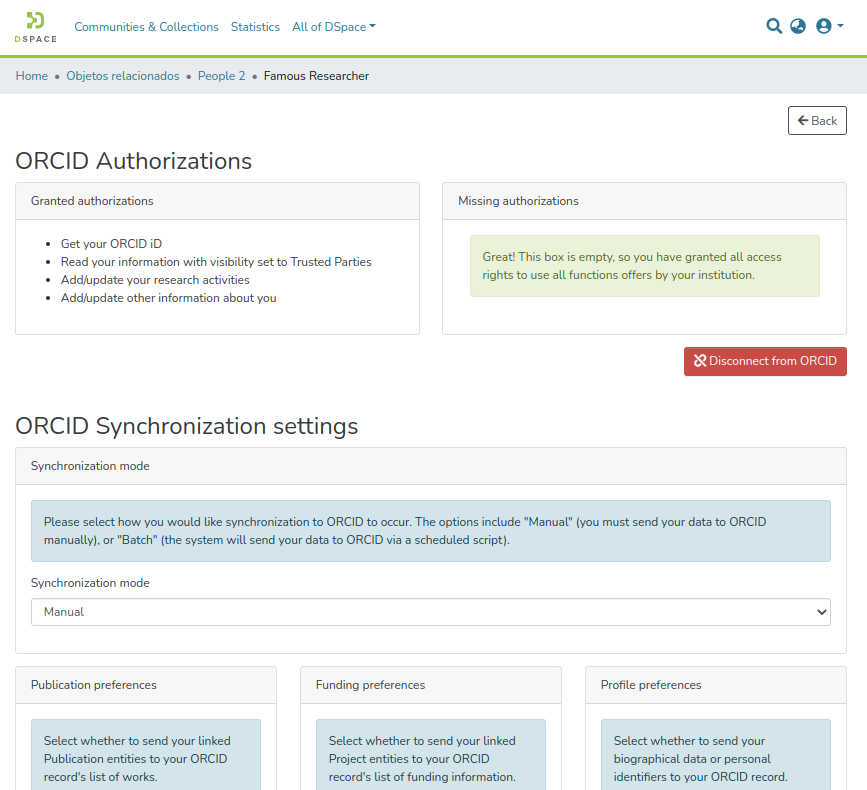Image resolution: width=867 pixels, height=790 pixels.
Task: Click the Missing authorizations panel header
Action: tap(644, 201)
